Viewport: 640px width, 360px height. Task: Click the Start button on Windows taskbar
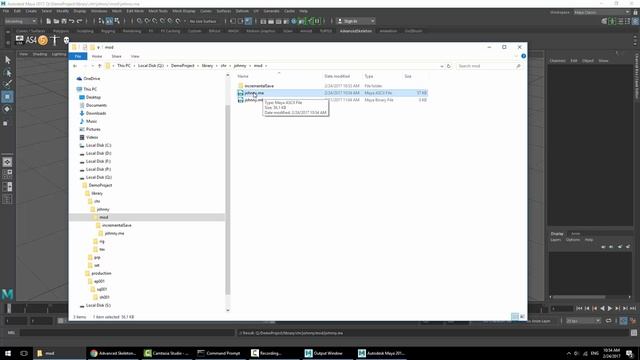(x=8, y=353)
